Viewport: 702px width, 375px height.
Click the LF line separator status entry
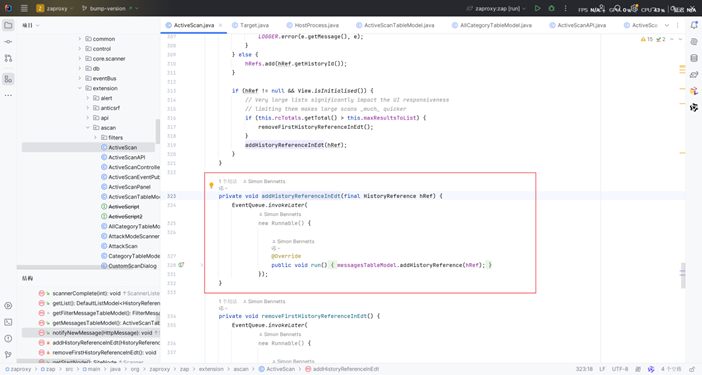(x=602, y=369)
